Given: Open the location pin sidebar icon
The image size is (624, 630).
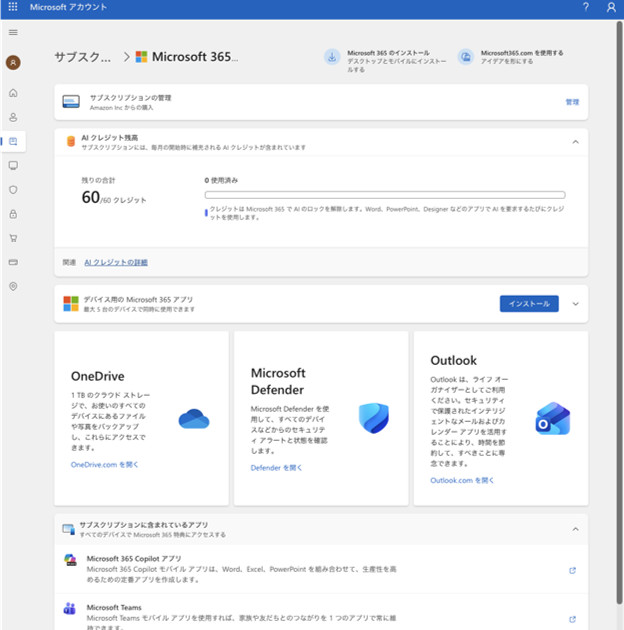Looking at the screenshot, I should coord(13,286).
